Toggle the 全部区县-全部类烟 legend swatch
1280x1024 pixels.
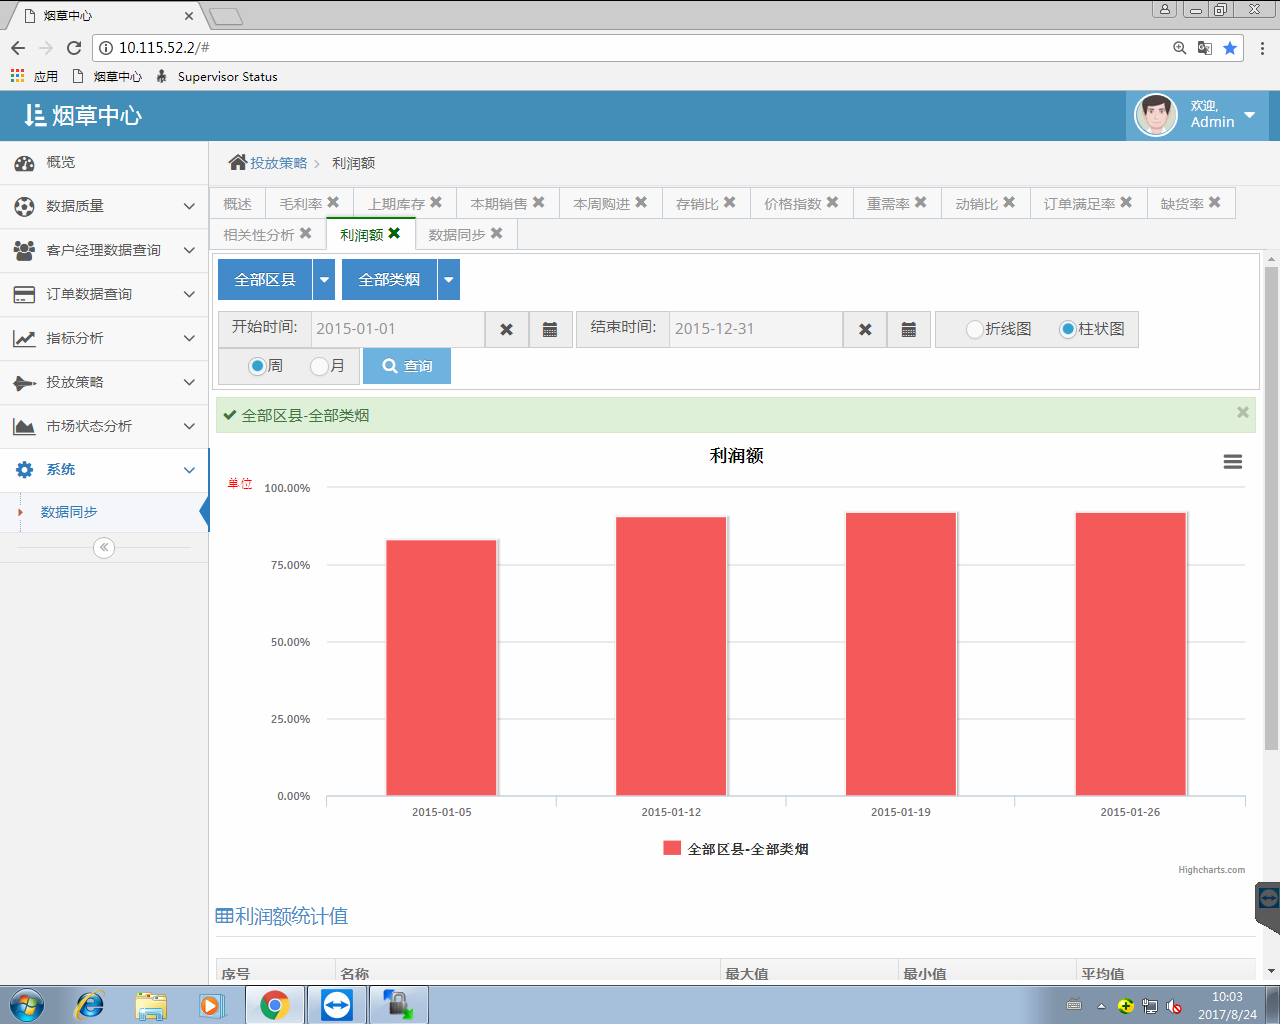point(672,848)
